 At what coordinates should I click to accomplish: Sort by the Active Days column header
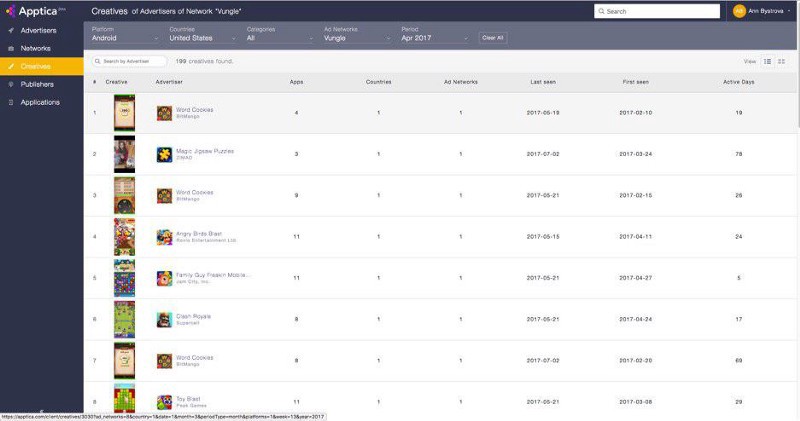point(738,82)
